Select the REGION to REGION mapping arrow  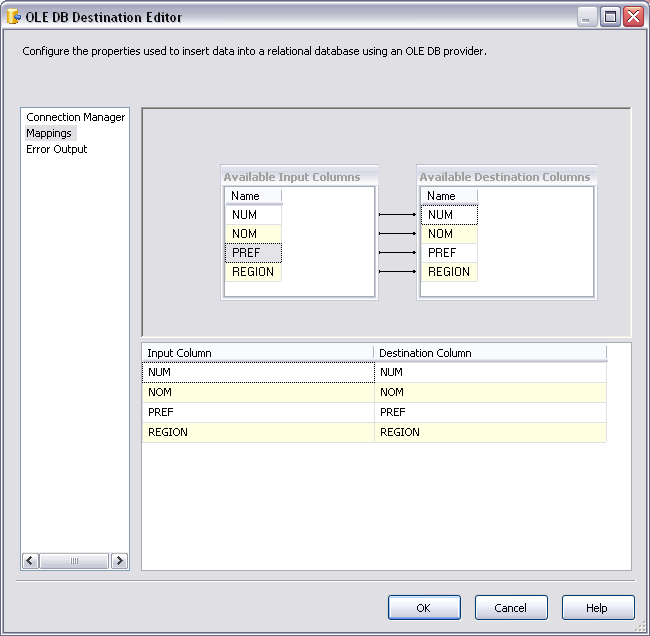pos(397,272)
